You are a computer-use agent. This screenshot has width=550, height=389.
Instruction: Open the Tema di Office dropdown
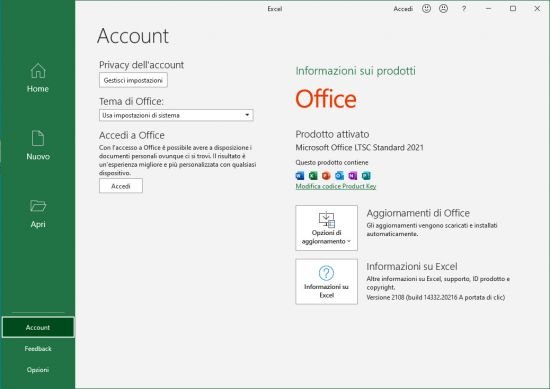[176, 115]
